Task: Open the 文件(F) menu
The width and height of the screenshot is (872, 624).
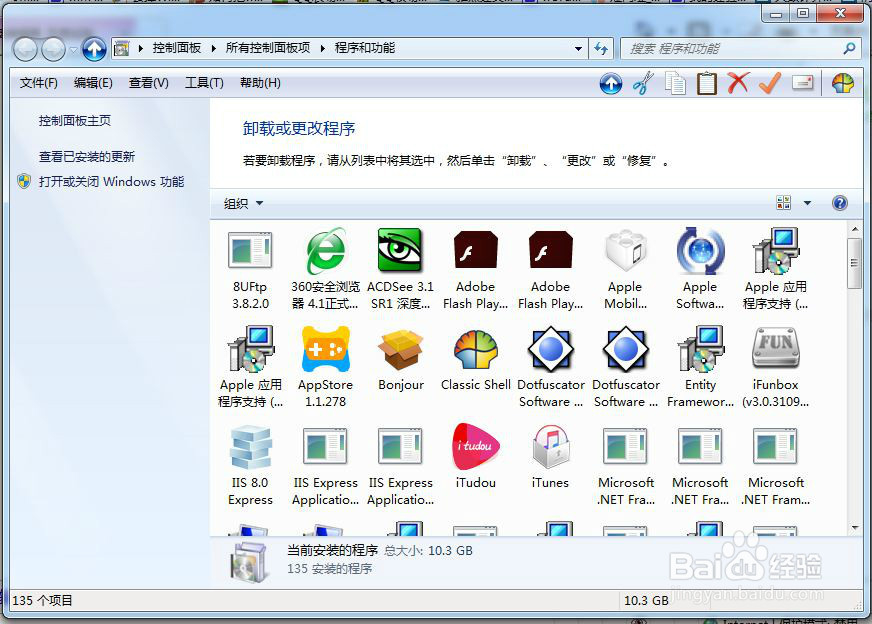Action: (38, 83)
